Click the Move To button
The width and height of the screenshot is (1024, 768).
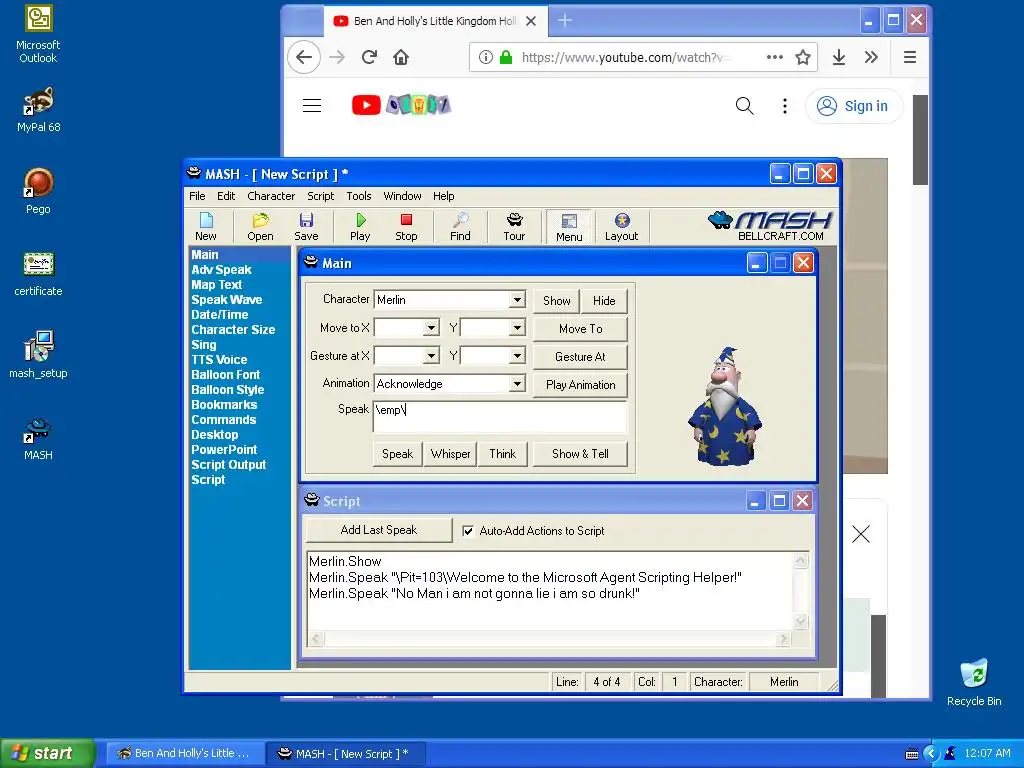pyautogui.click(x=581, y=328)
